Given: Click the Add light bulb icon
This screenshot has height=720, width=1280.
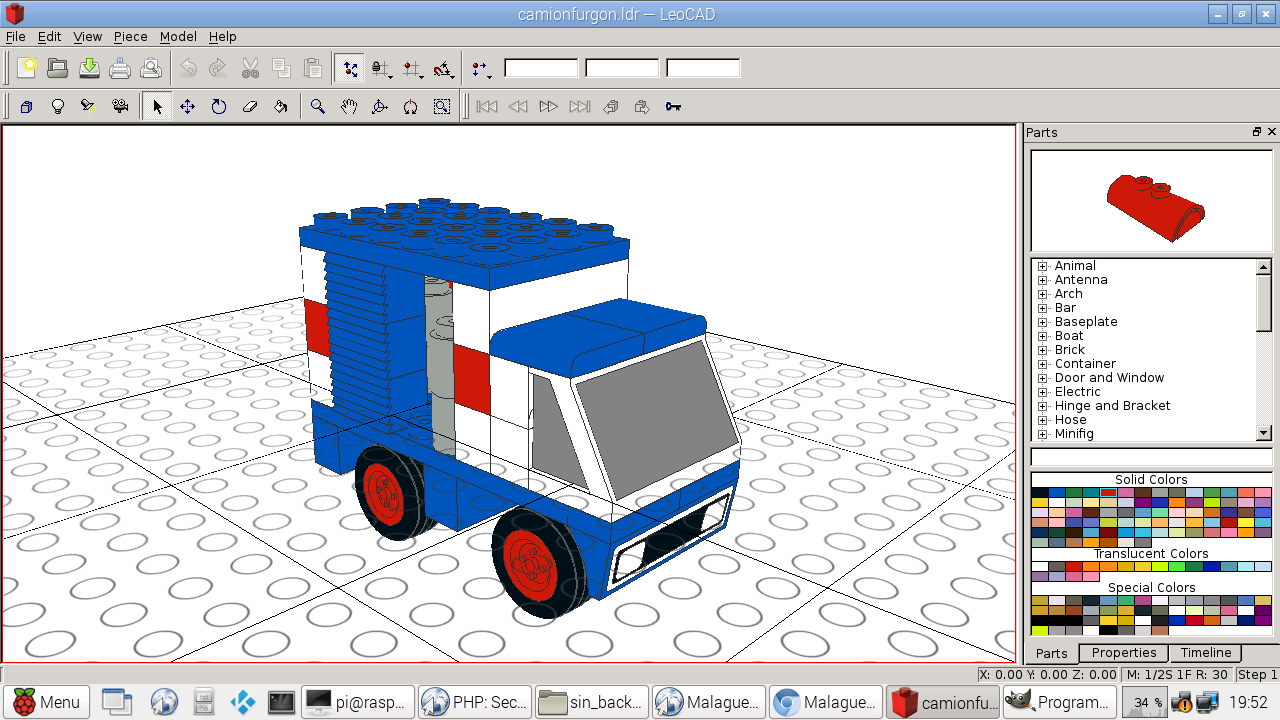Looking at the screenshot, I should 58,106.
